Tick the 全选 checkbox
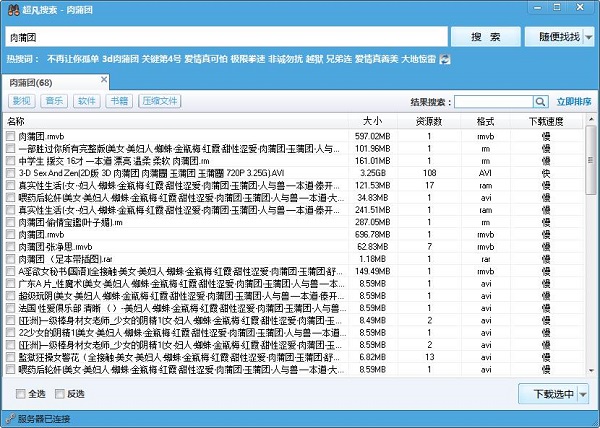Image resolution: width=600 pixels, height=428 pixels. click(x=21, y=394)
